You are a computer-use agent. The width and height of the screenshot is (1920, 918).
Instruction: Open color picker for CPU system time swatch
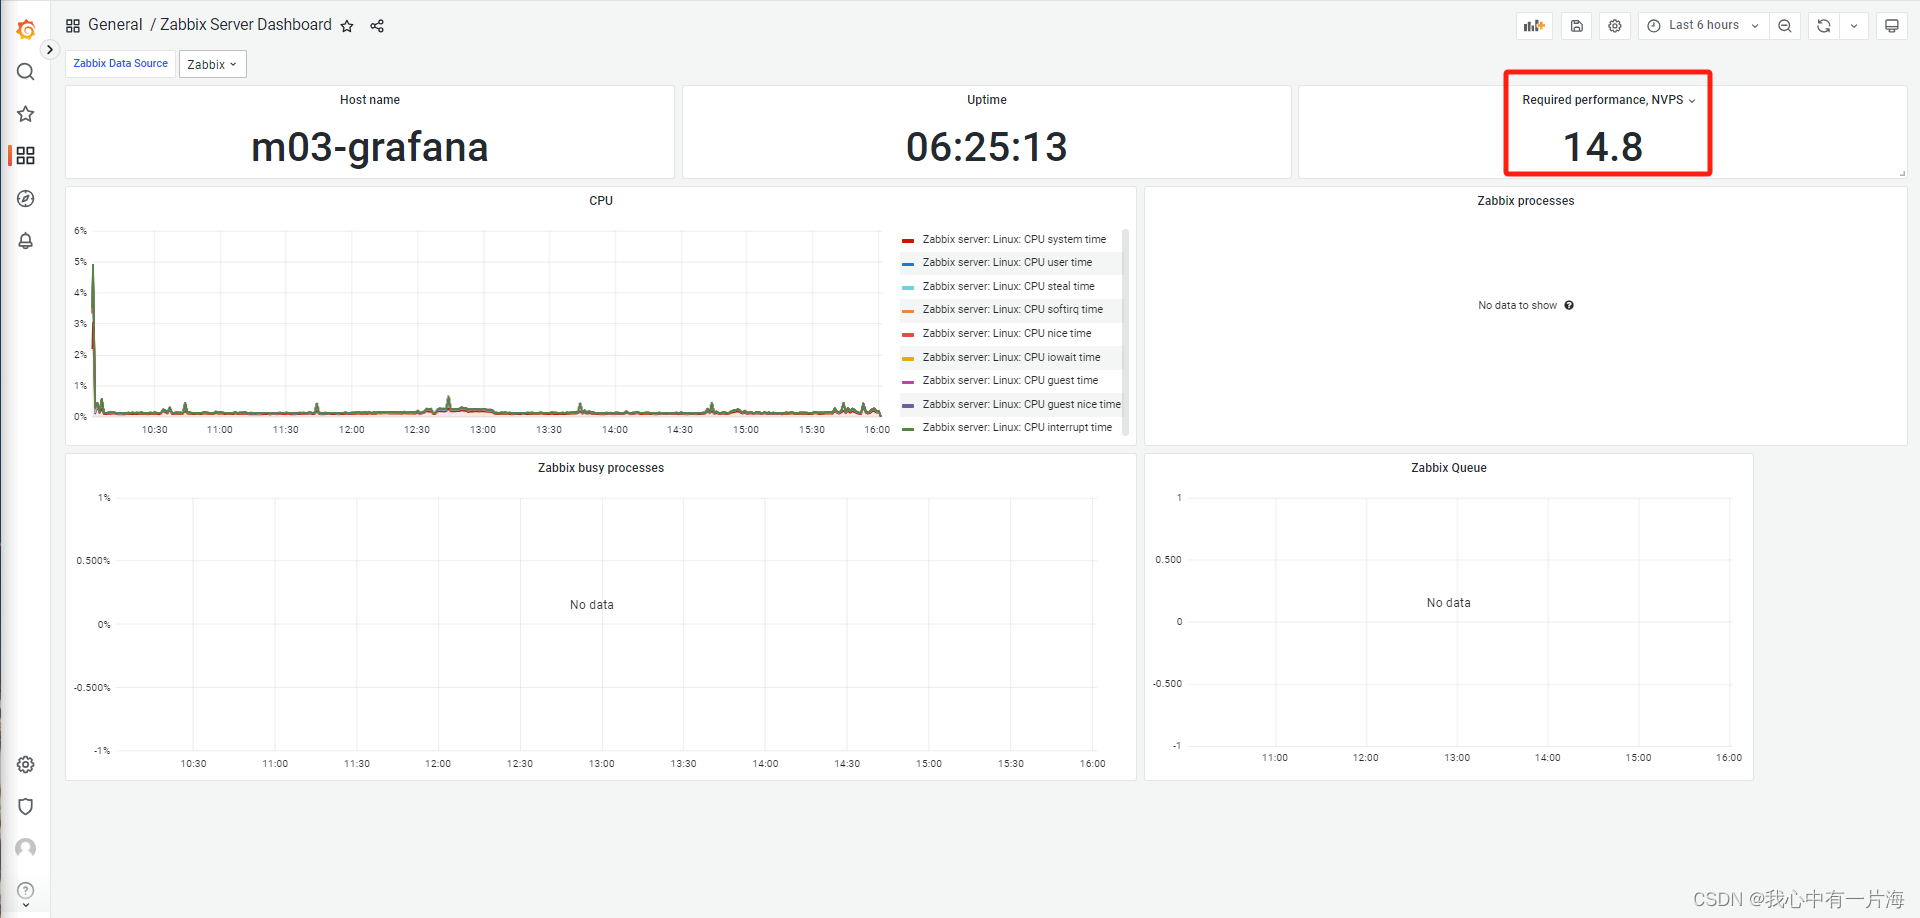pyautogui.click(x=908, y=241)
